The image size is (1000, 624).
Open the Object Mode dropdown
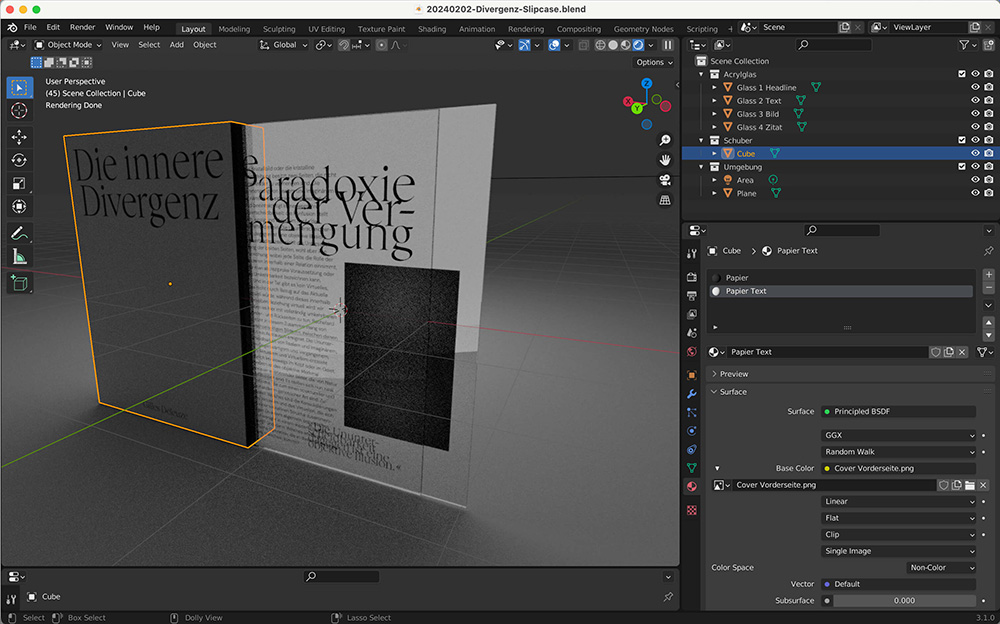click(69, 45)
